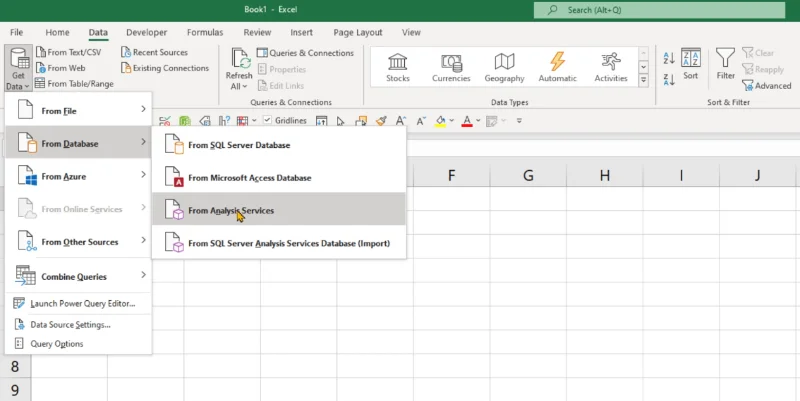Select the Stocks data type
The width and height of the screenshot is (800, 401).
pos(397,67)
